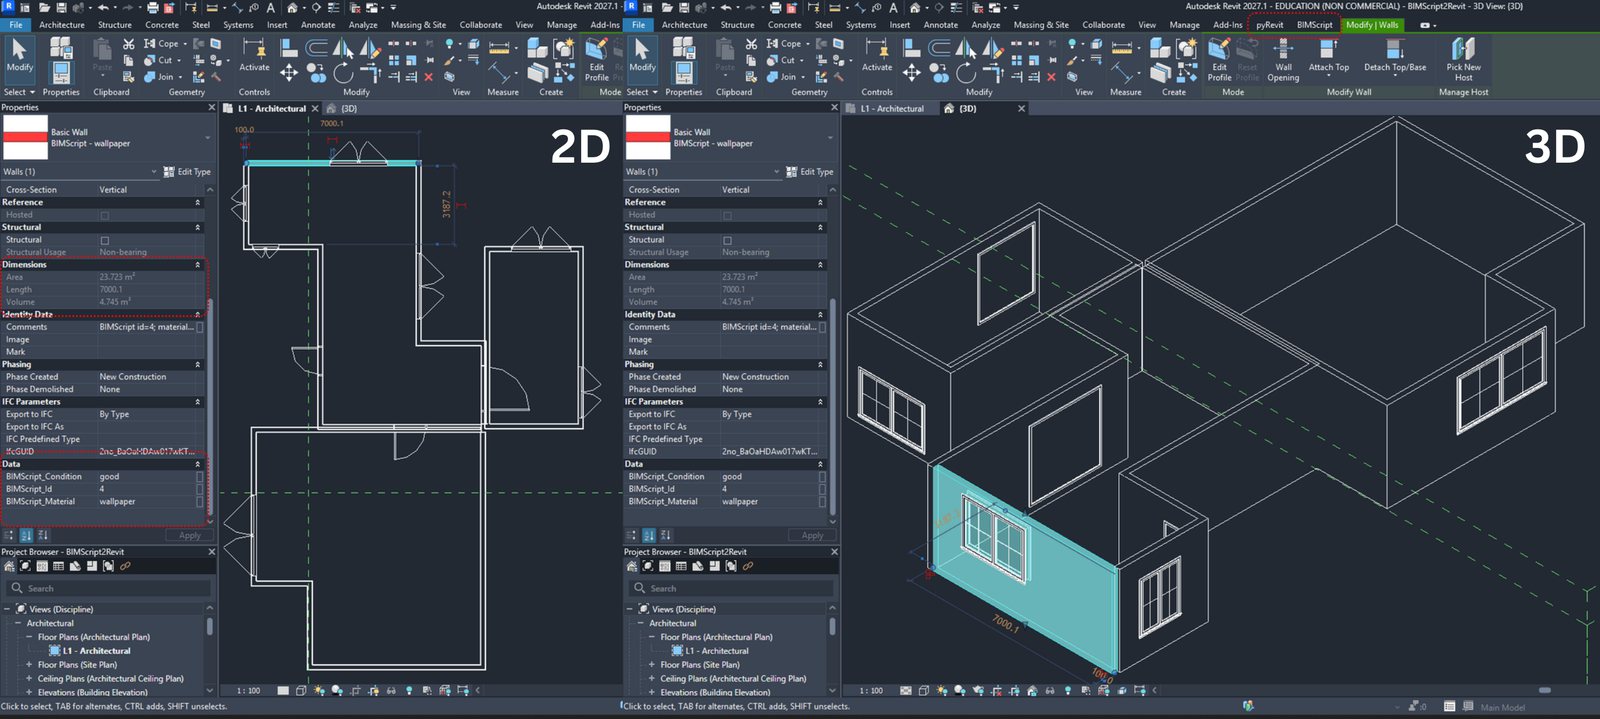Click the visual style icon on right view control bar

[923, 690]
